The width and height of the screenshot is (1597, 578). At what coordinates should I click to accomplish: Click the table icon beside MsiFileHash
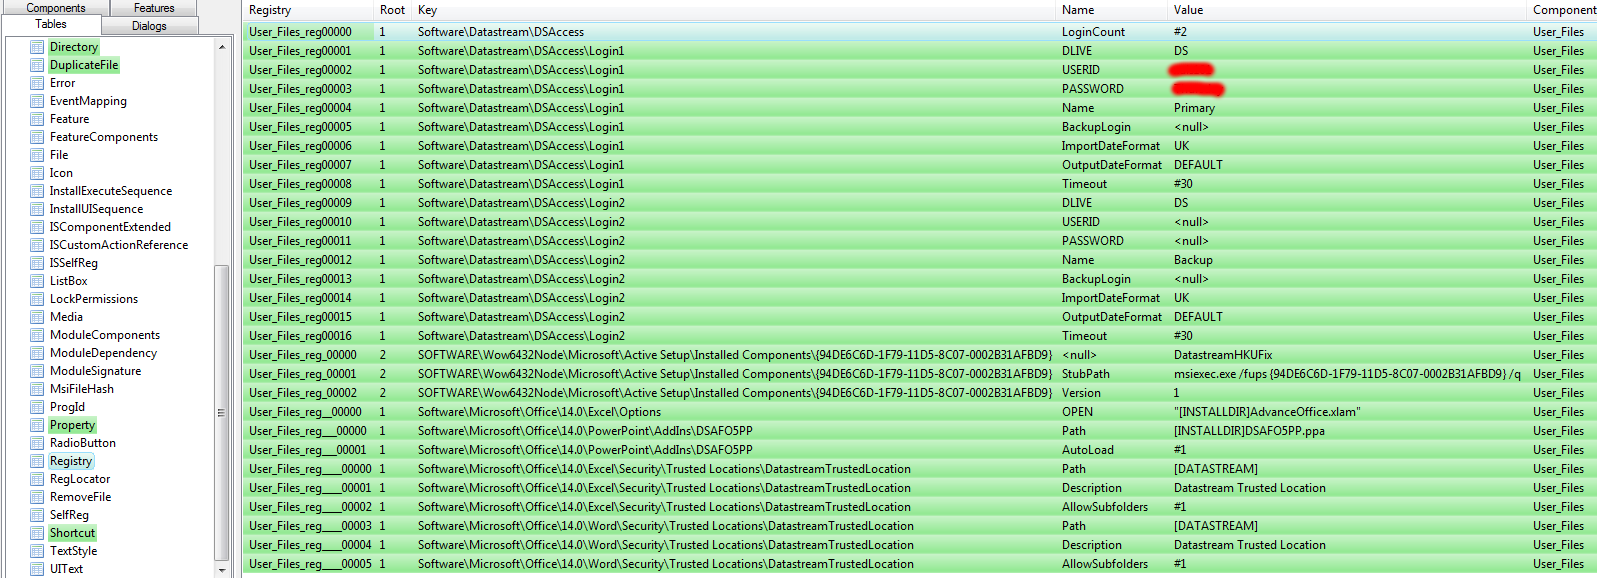pos(37,389)
